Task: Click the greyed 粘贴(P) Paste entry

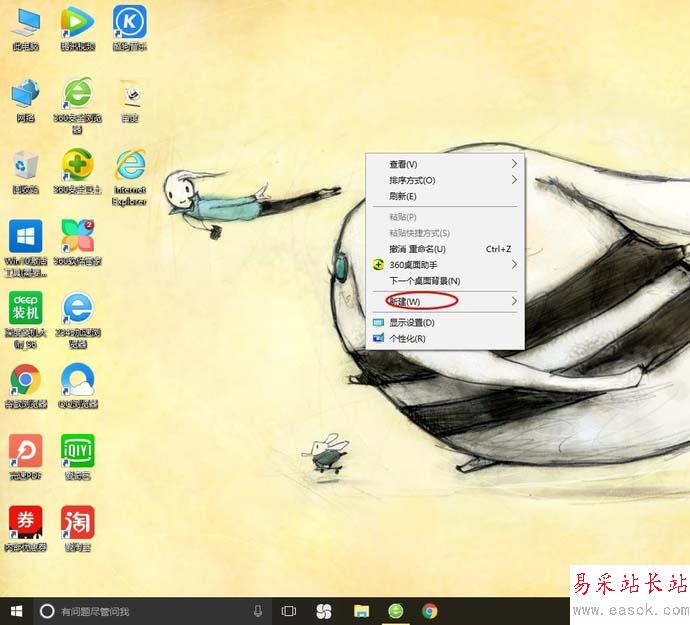Action: 445,217
